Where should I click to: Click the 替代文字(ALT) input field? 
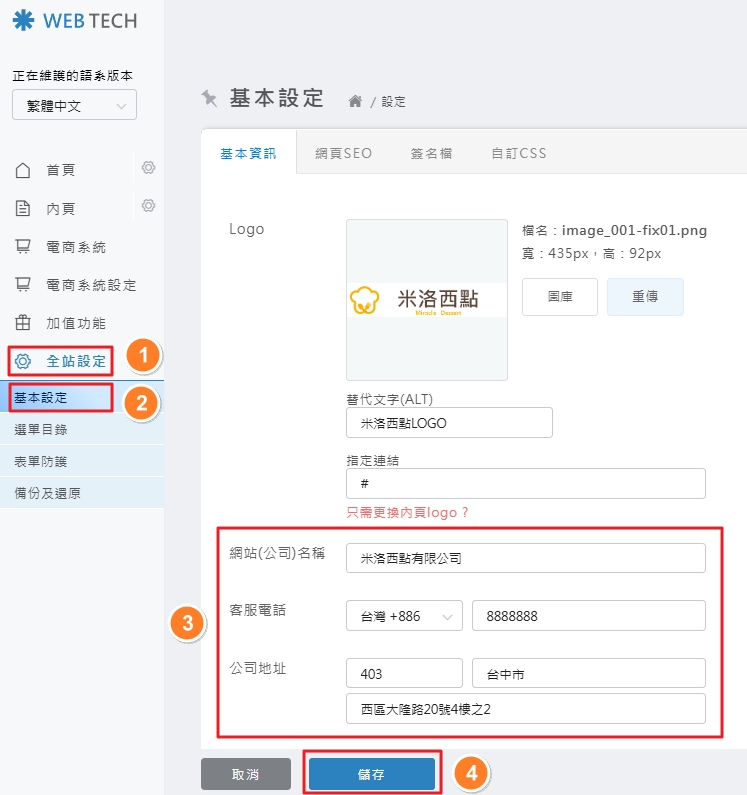(449, 422)
